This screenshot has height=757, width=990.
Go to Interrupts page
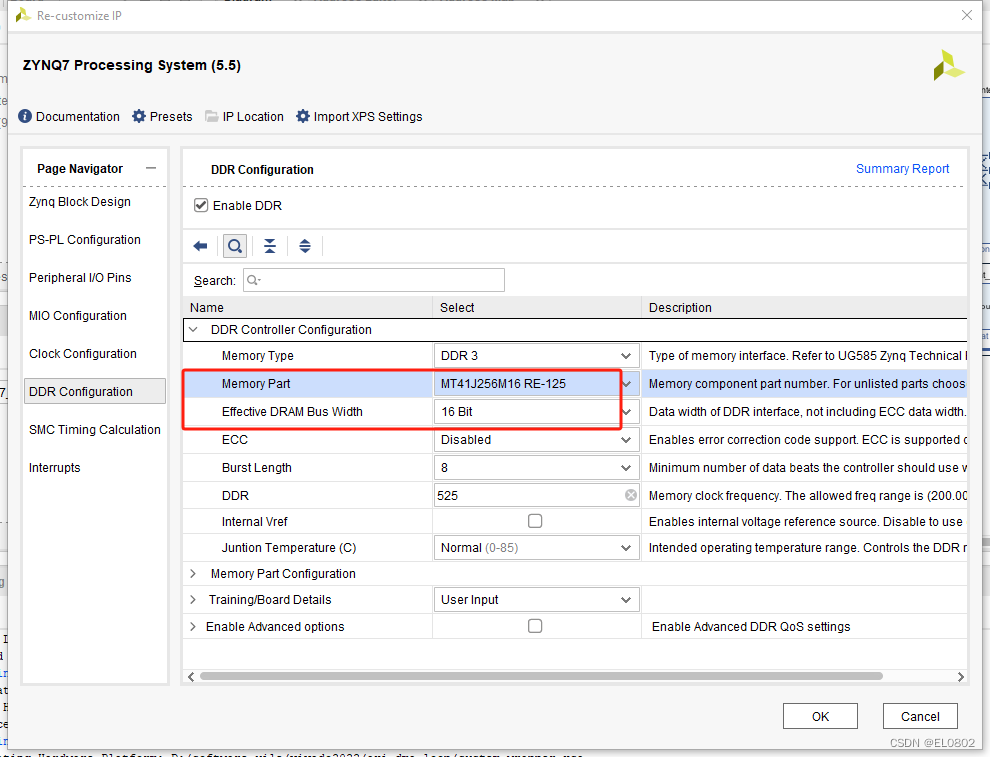(x=54, y=467)
